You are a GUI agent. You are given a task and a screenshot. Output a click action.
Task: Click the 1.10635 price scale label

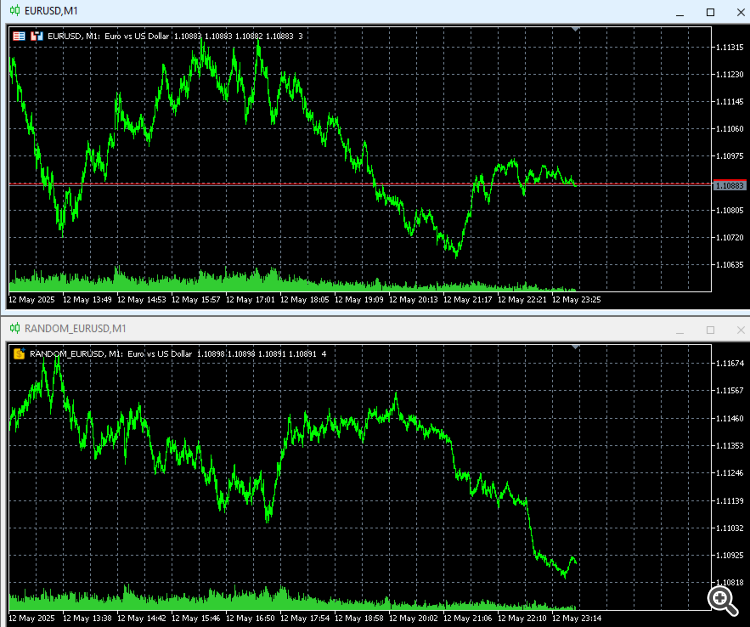[x=729, y=264]
